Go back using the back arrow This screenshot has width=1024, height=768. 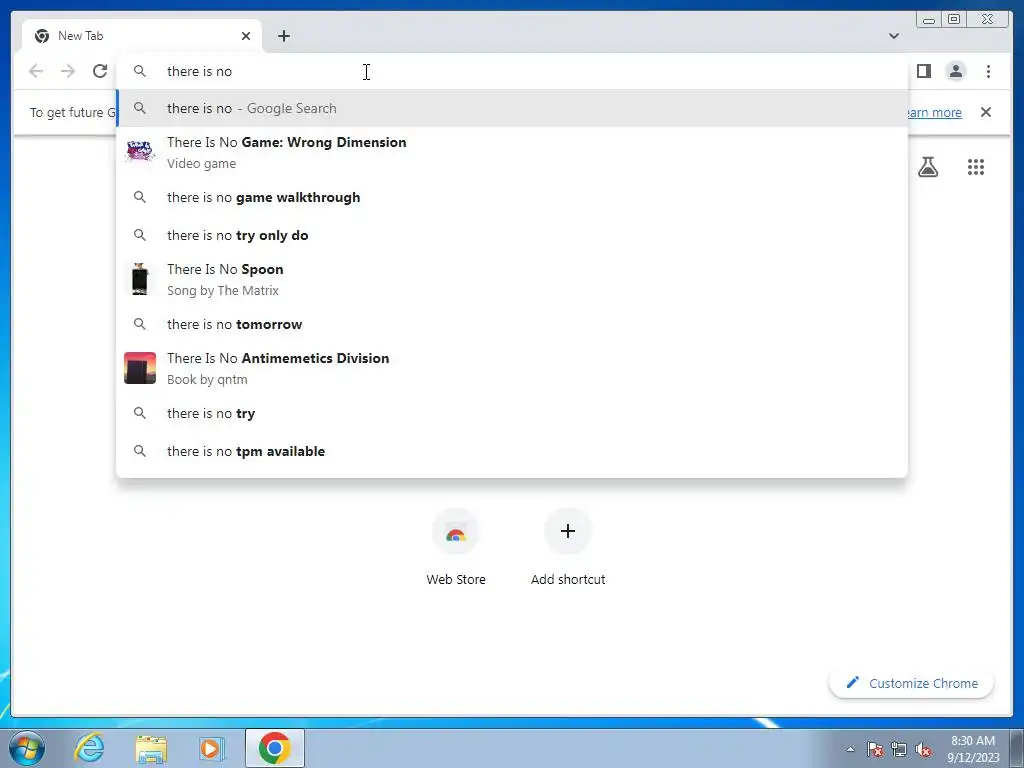pyautogui.click(x=36, y=71)
